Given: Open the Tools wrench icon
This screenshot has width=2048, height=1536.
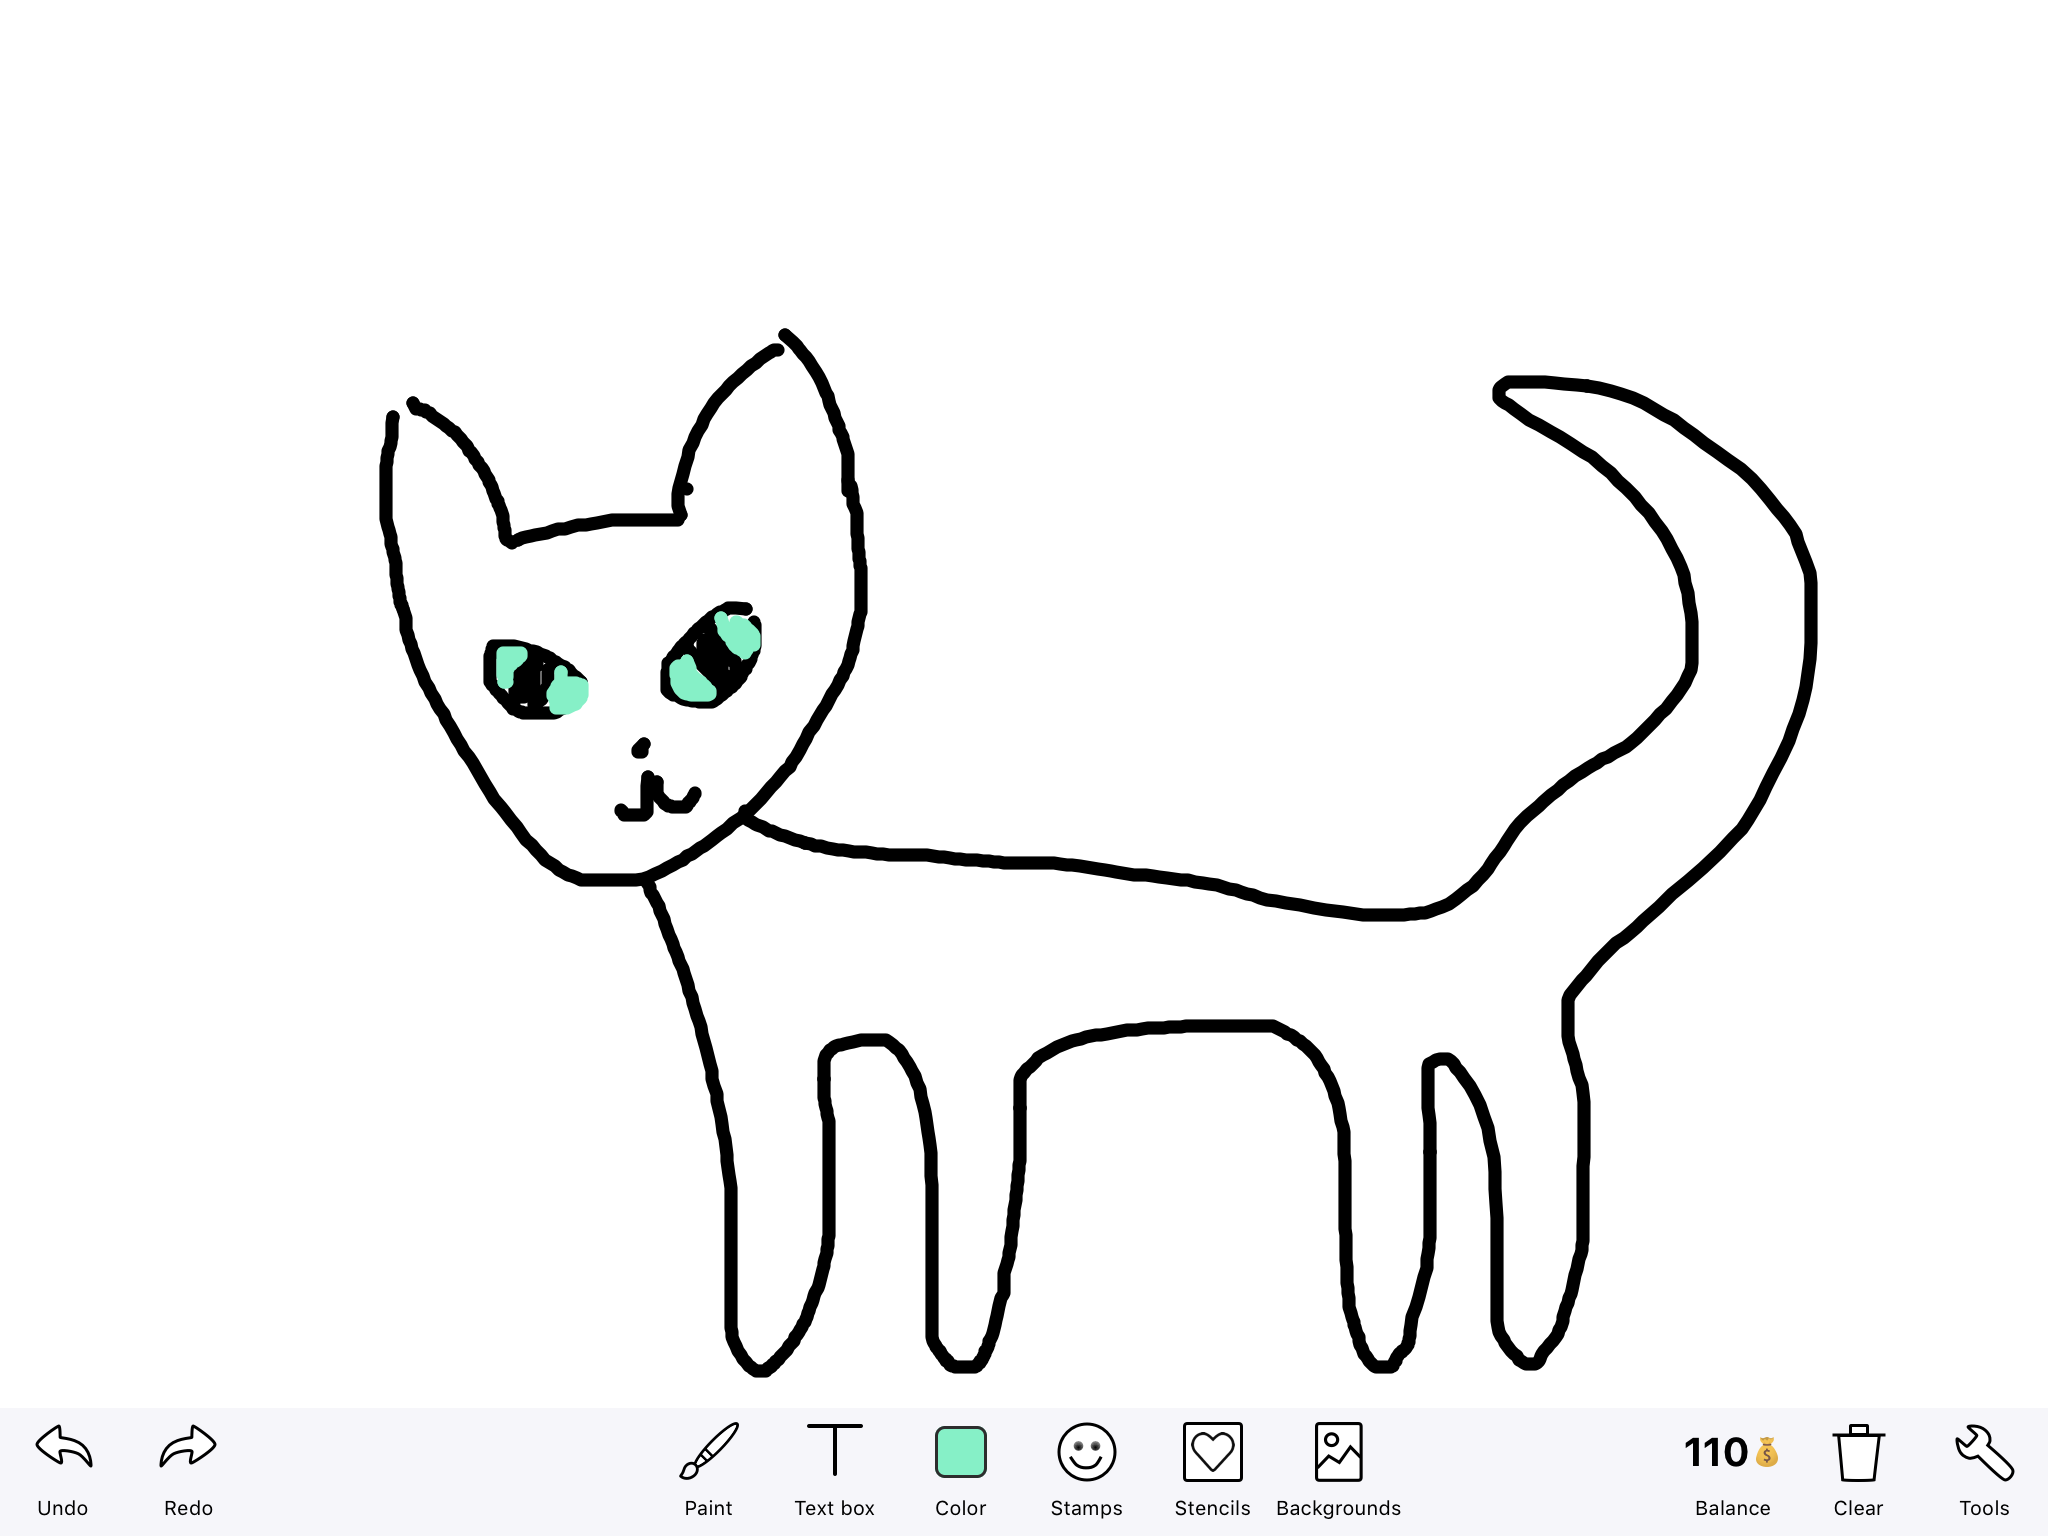Looking at the screenshot, I should [x=1984, y=1453].
